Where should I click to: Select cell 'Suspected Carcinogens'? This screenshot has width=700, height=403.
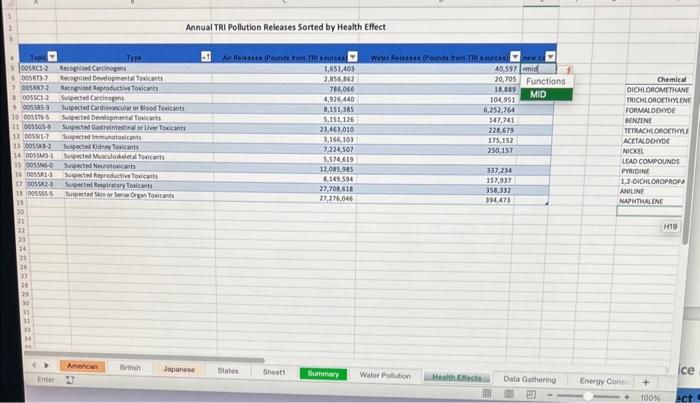point(92,98)
